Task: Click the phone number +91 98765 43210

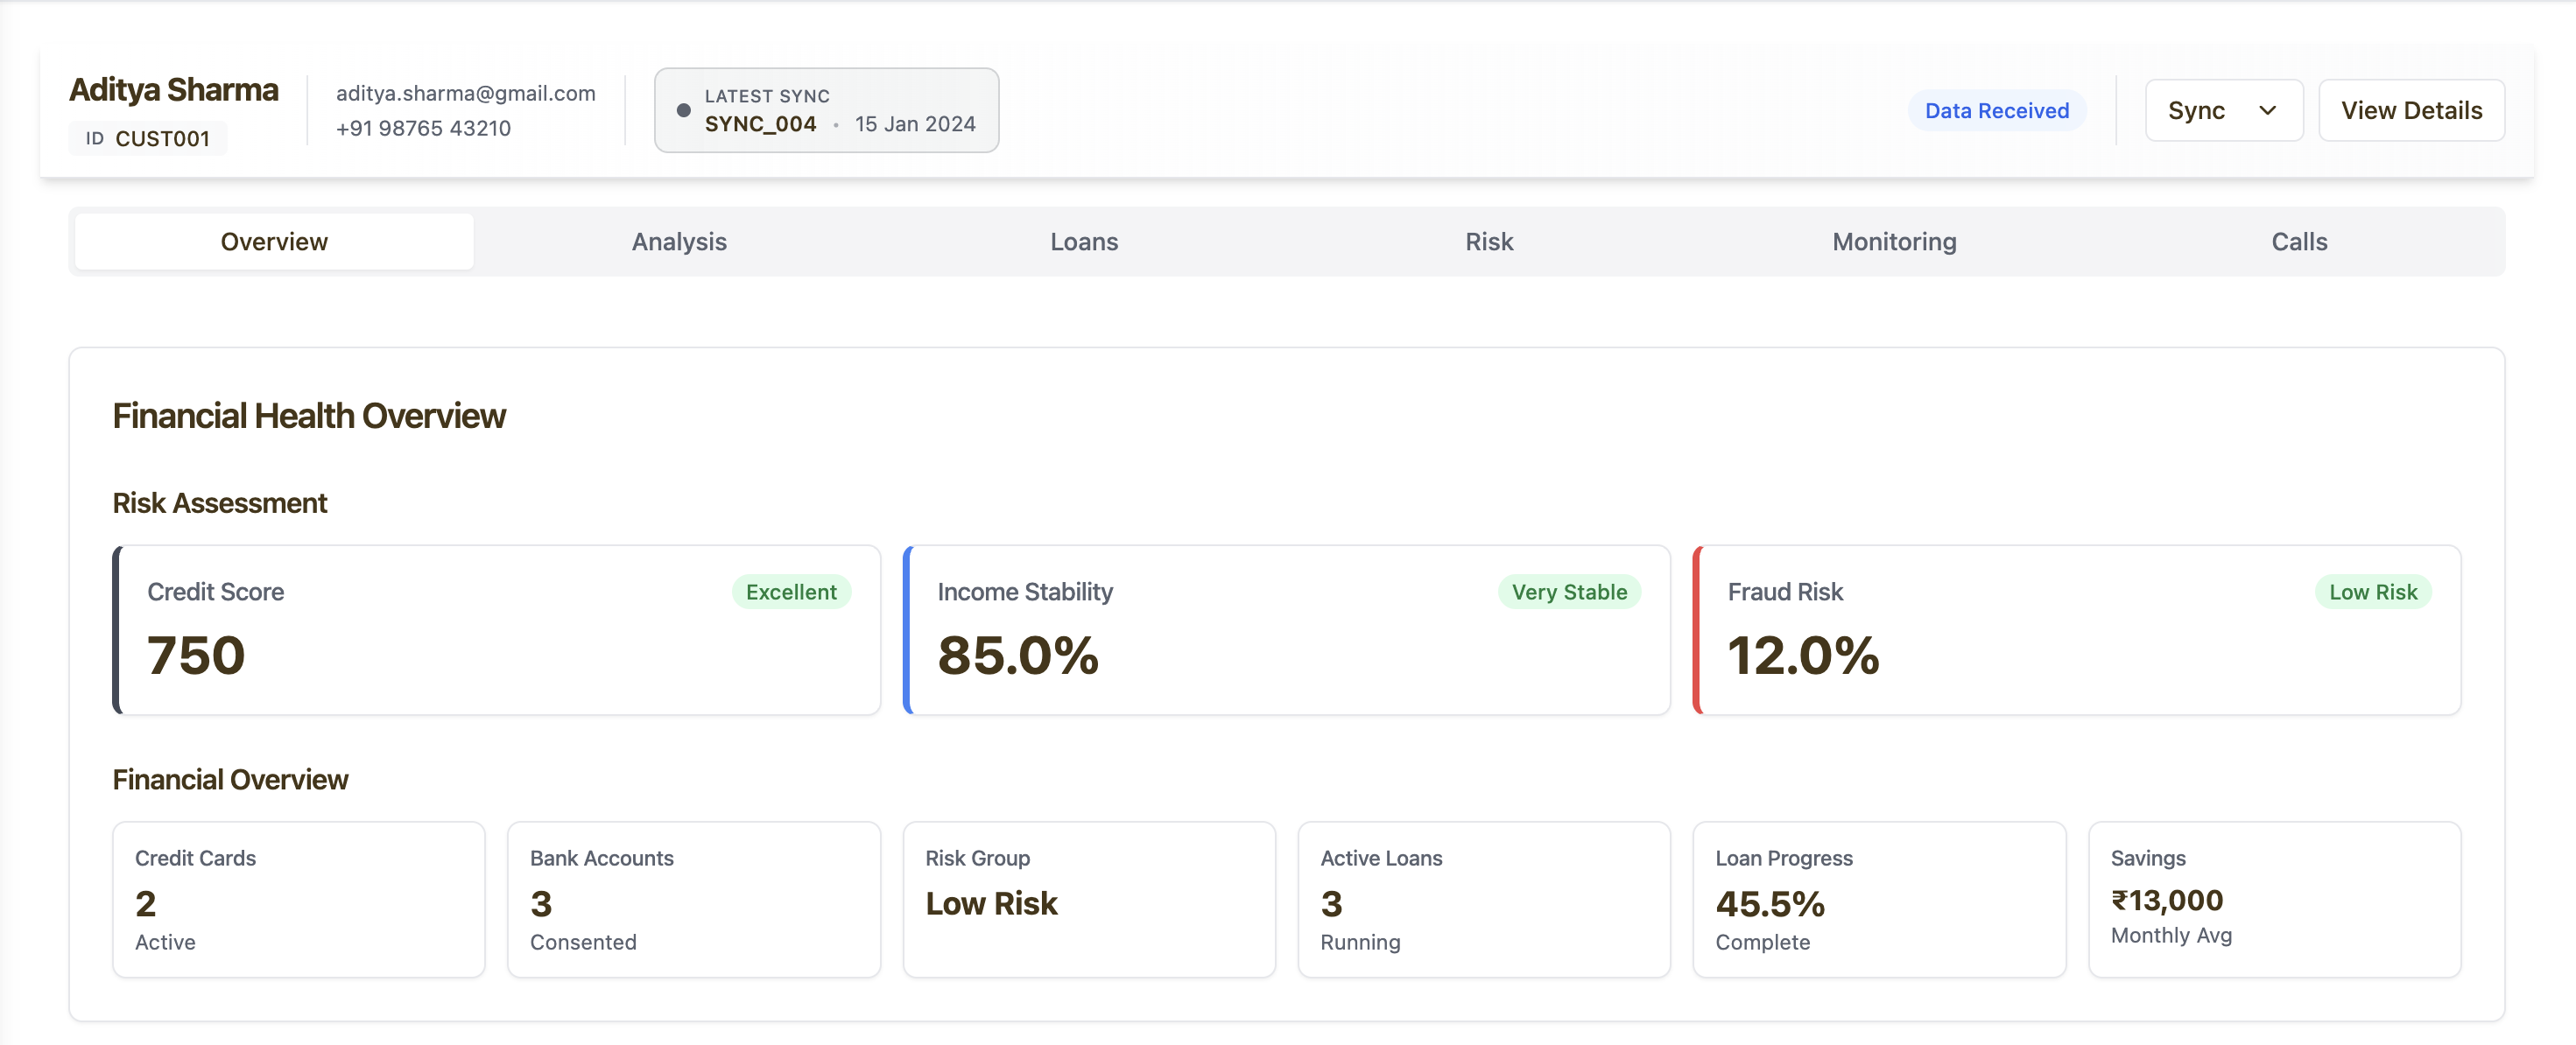Action: pos(423,128)
